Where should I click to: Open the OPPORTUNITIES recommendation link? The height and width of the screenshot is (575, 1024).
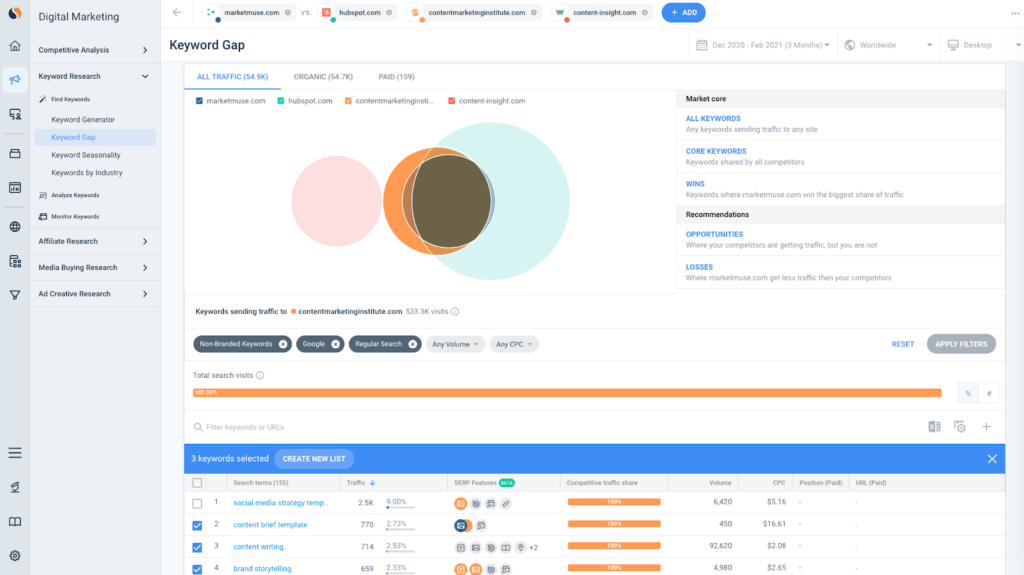pos(714,234)
